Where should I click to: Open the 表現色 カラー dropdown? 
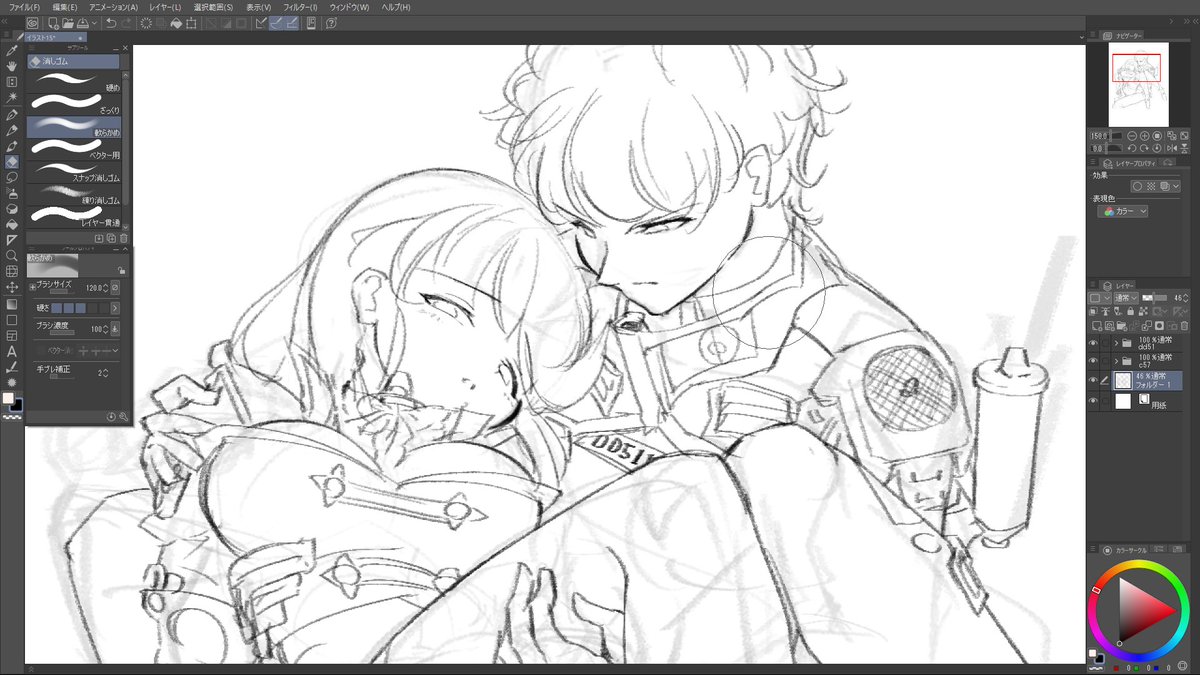pyautogui.click(x=1123, y=212)
